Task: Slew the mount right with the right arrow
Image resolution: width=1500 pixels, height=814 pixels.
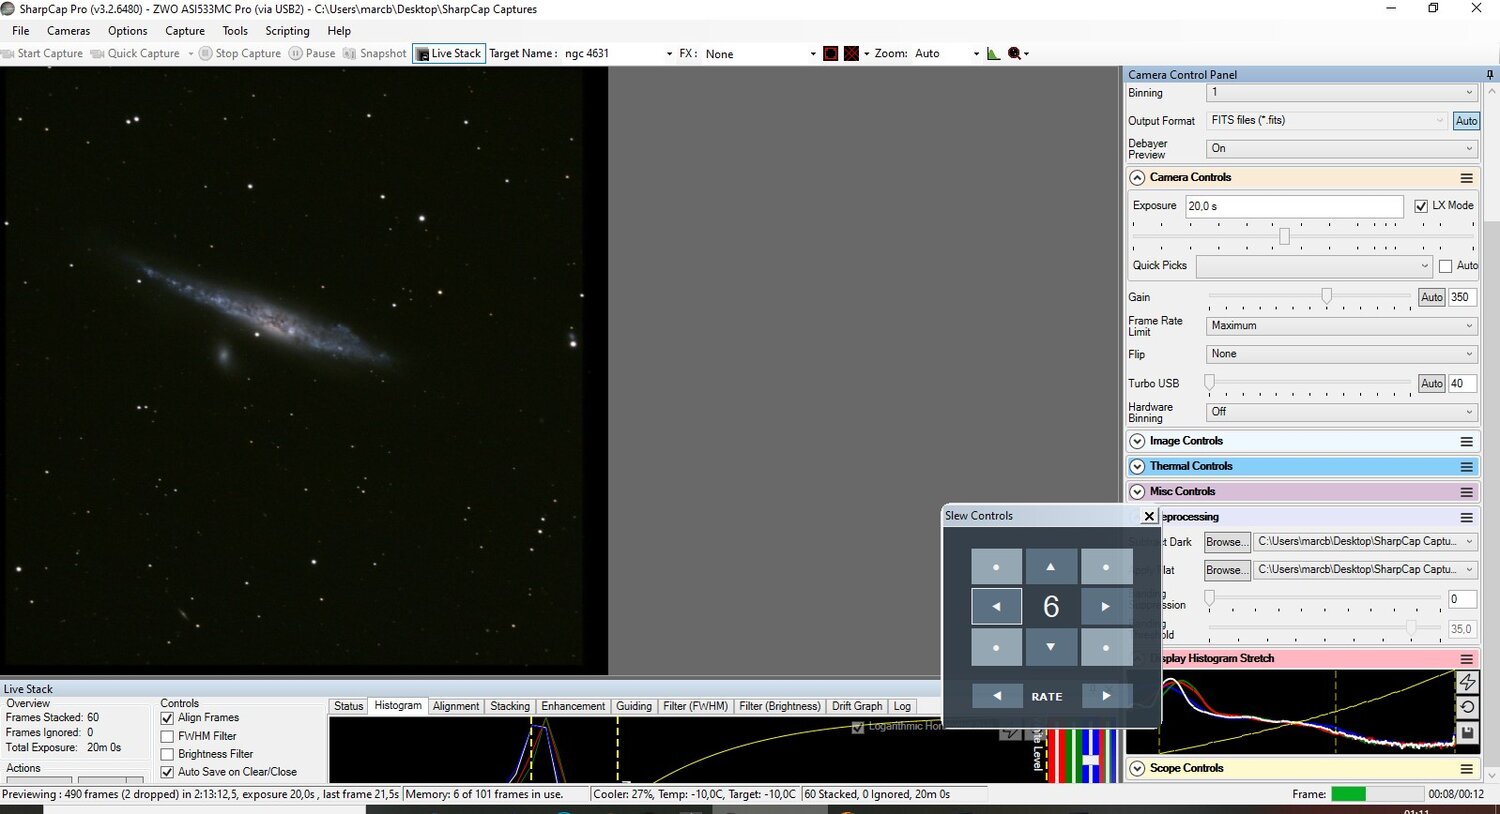Action: coord(1105,606)
